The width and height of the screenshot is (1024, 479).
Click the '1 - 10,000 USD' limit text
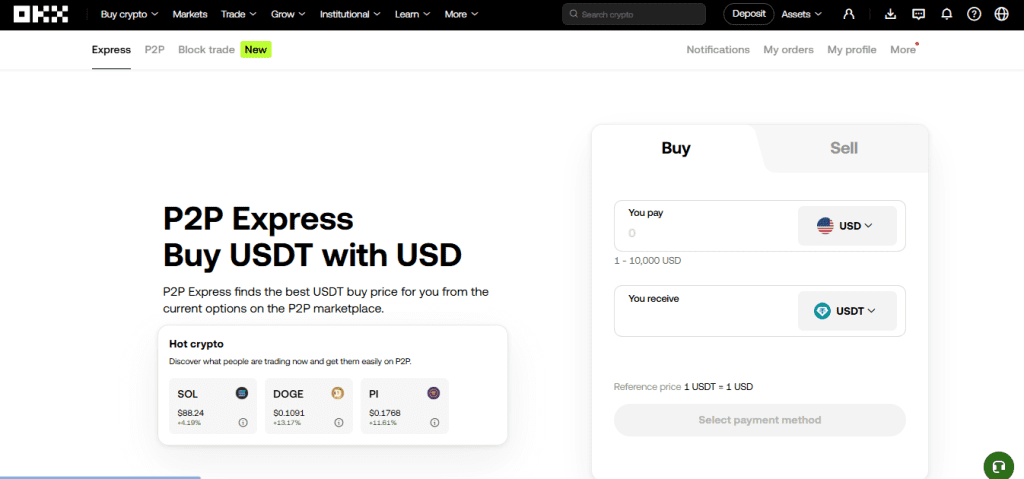coord(647,261)
